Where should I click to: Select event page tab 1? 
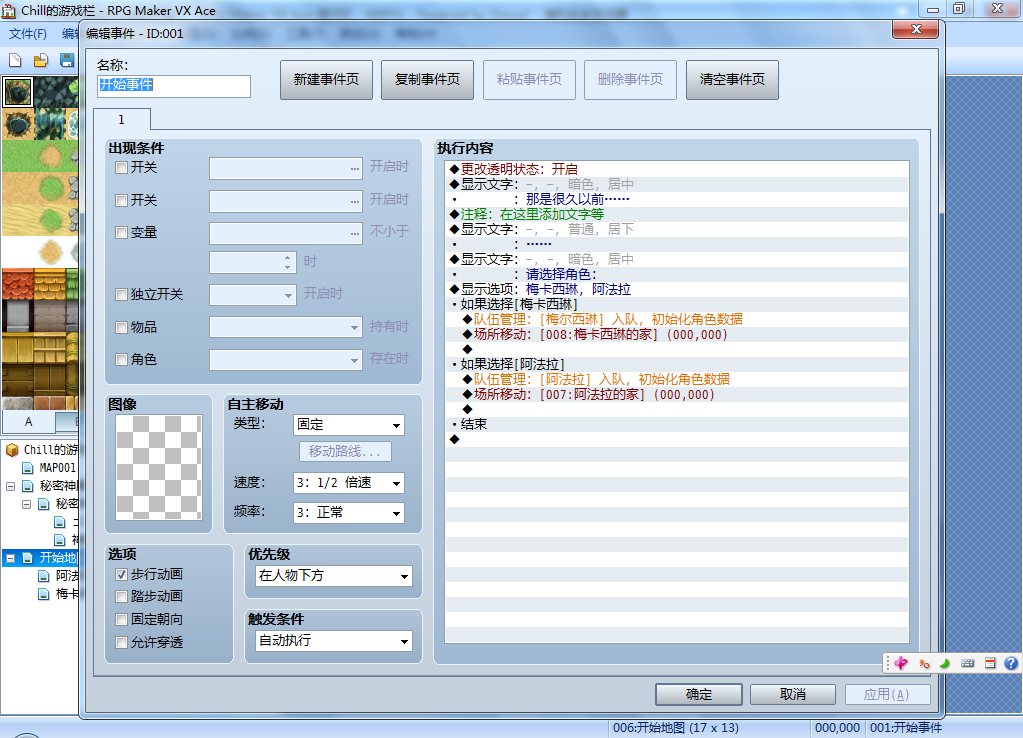(x=122, y=119)
